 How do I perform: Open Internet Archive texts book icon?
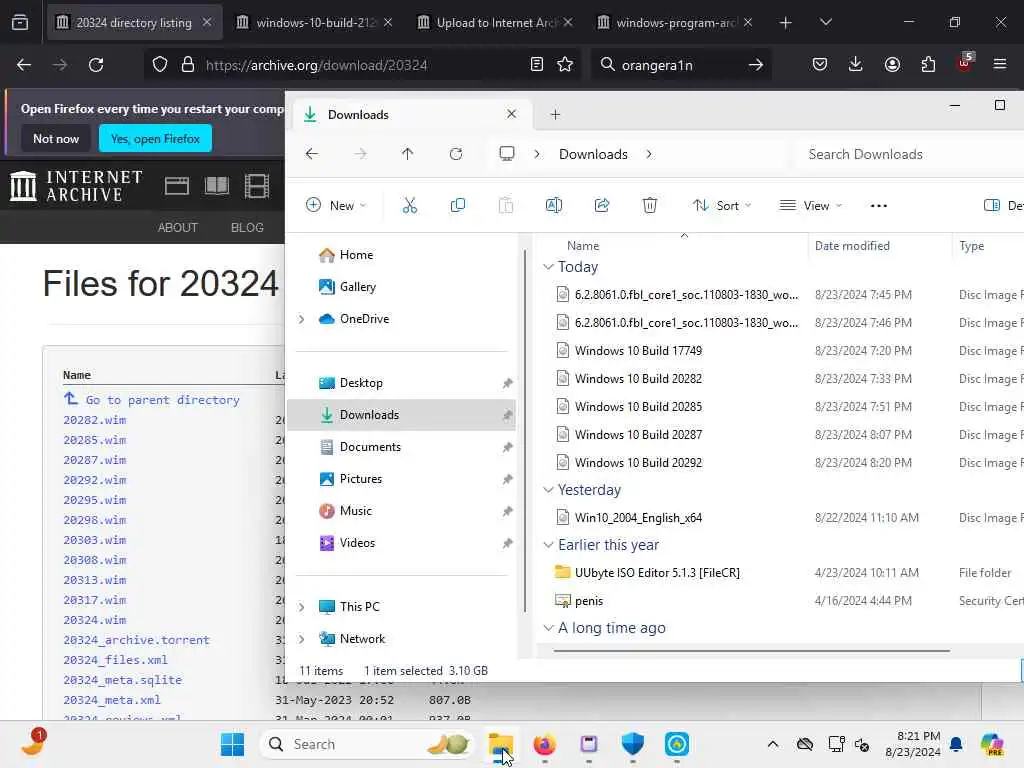217,187
